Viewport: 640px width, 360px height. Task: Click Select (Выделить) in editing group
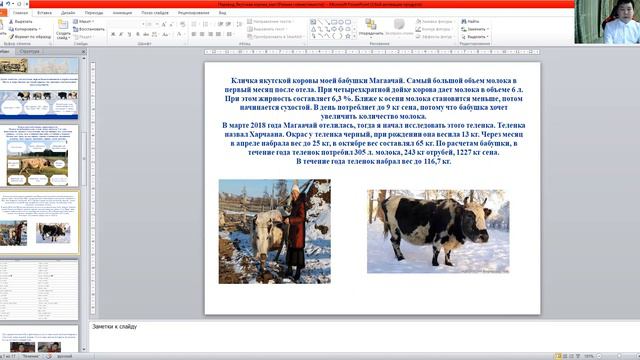pyautogui.click(x=475, y=37)
